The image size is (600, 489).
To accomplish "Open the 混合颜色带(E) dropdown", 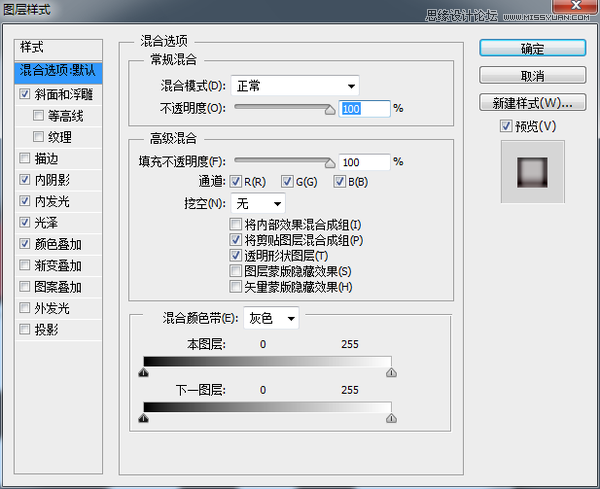I will [271, 318].
